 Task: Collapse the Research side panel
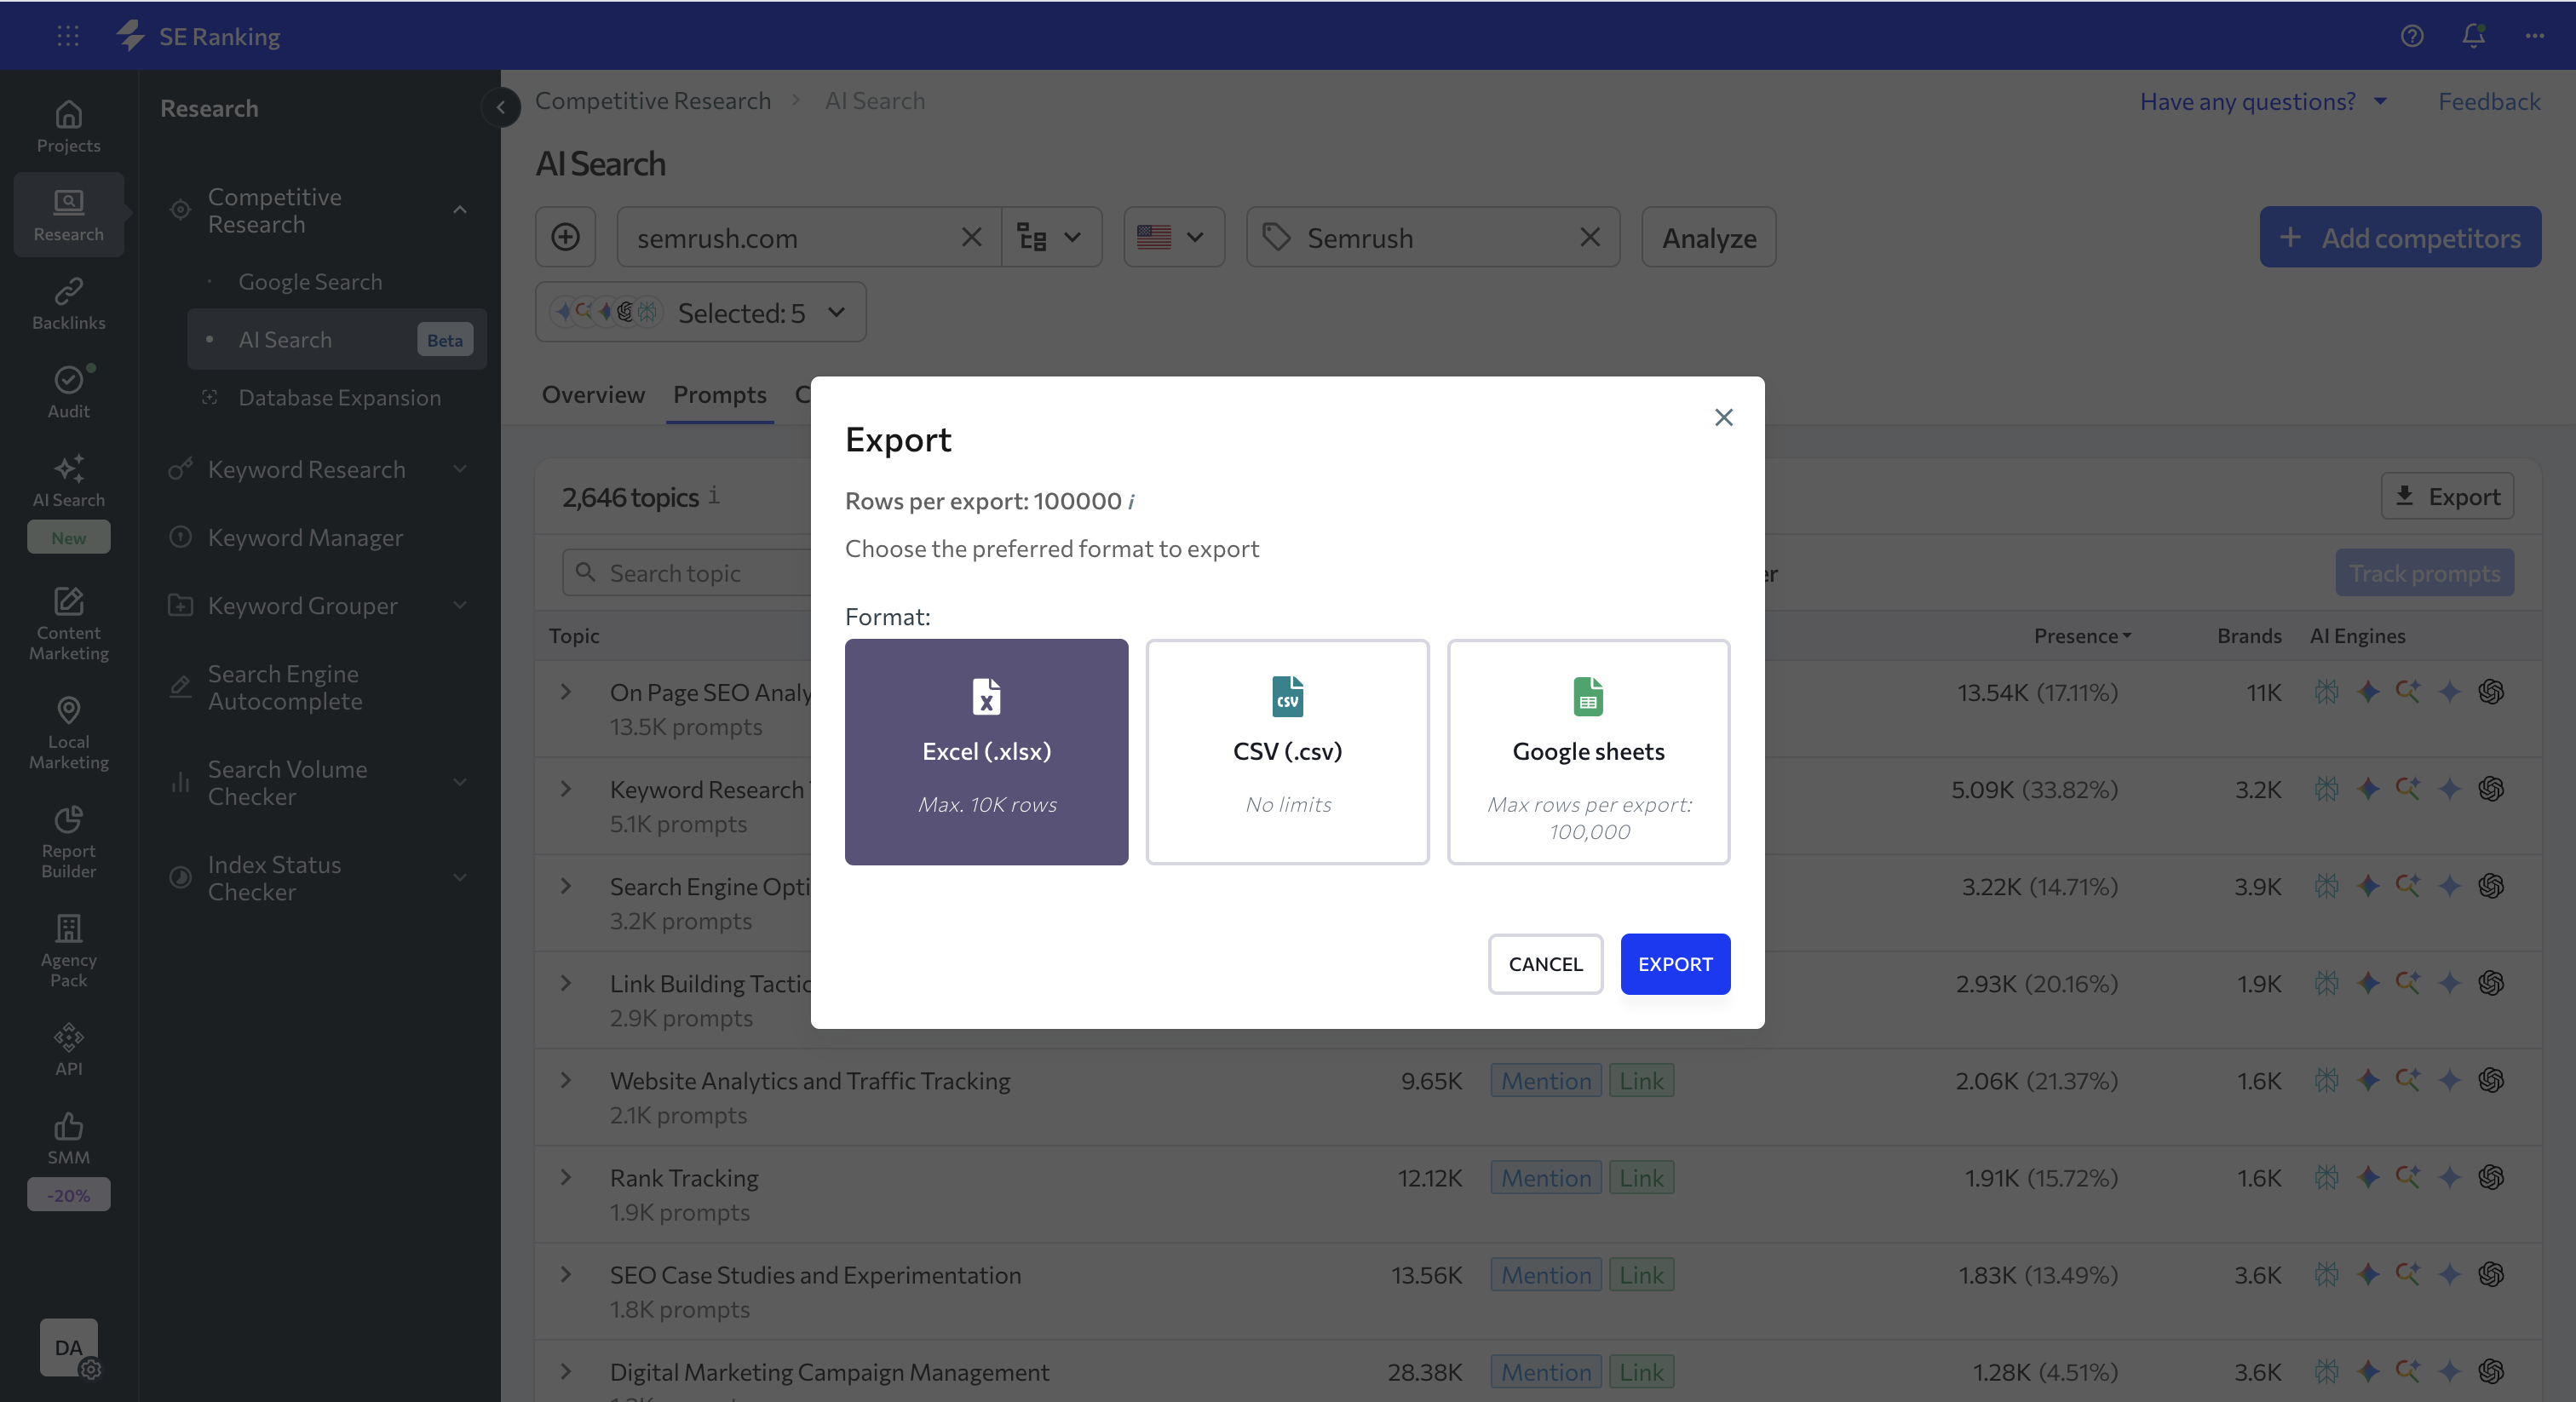point(501,107)
